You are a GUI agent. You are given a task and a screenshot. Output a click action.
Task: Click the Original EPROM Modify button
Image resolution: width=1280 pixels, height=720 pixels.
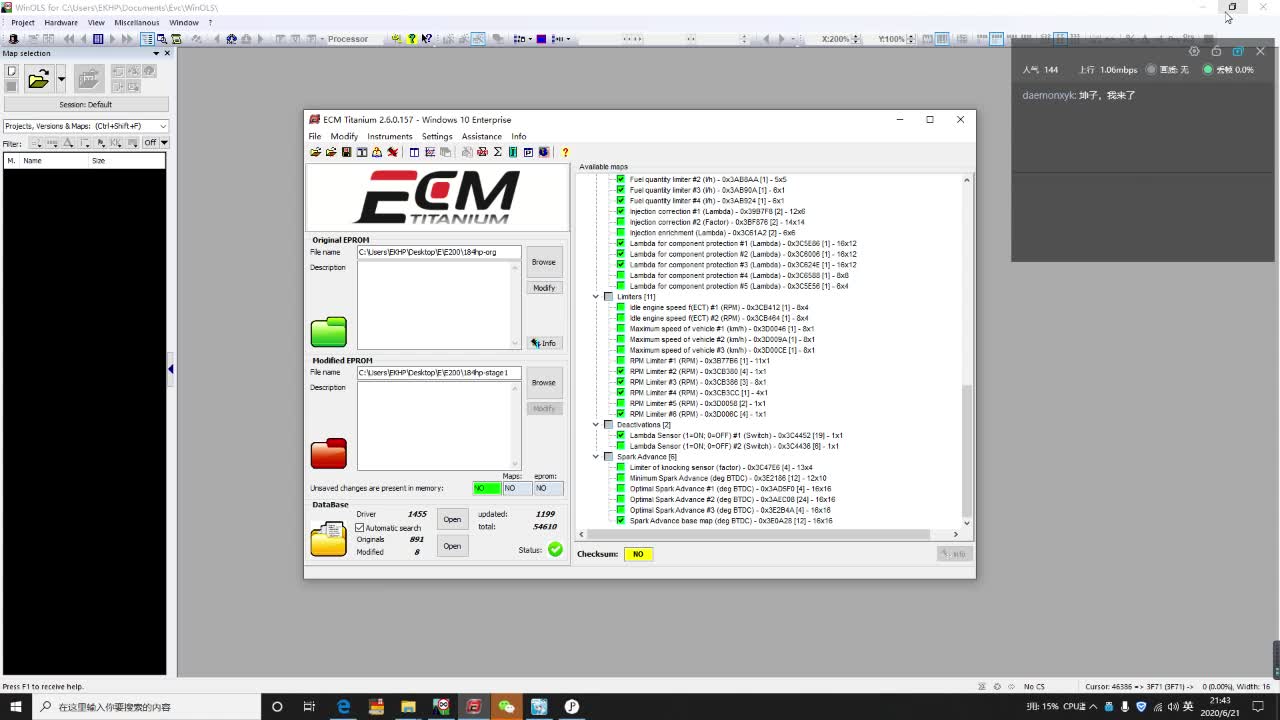point(544,288)
